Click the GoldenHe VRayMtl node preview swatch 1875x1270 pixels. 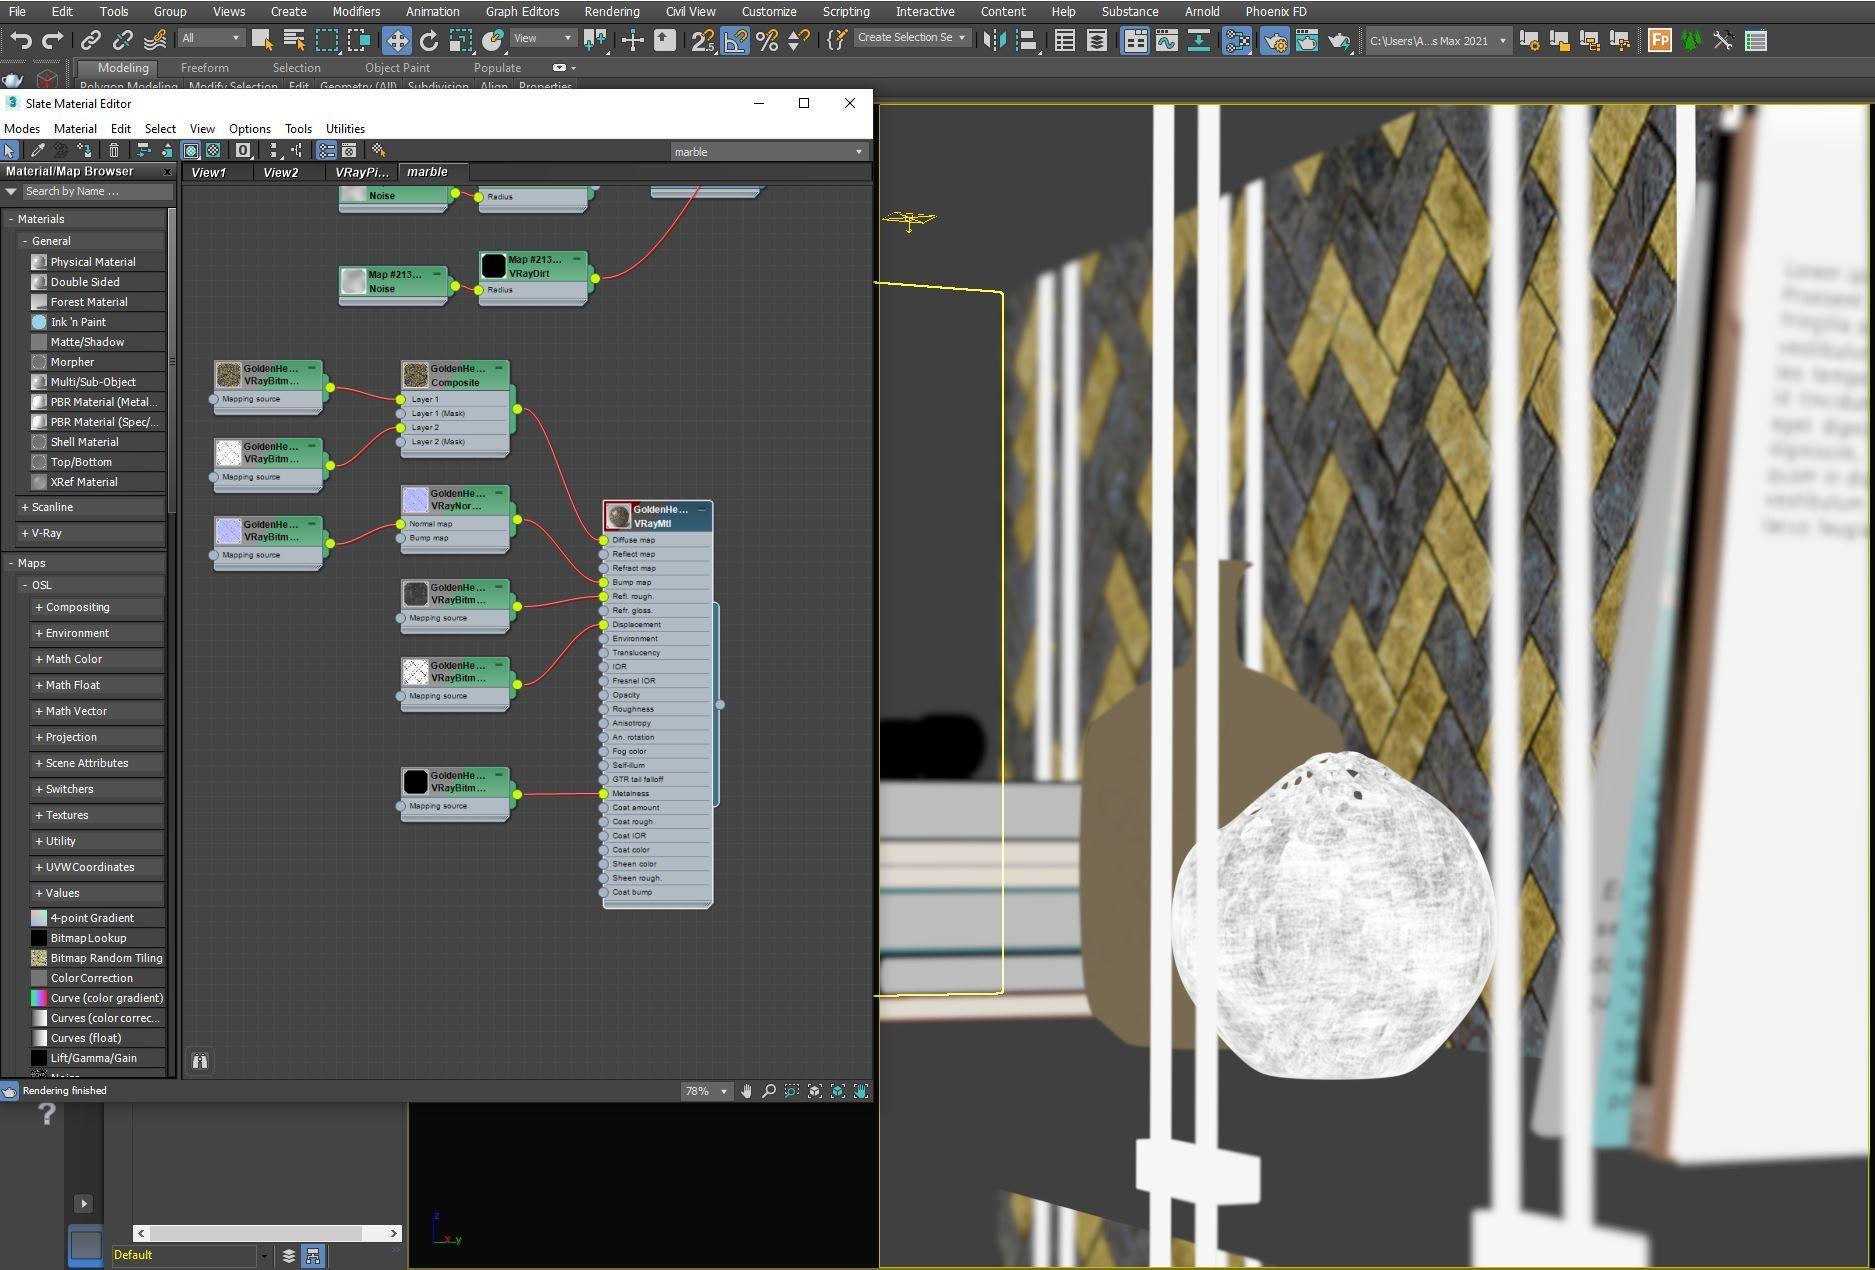coord(619,516)
